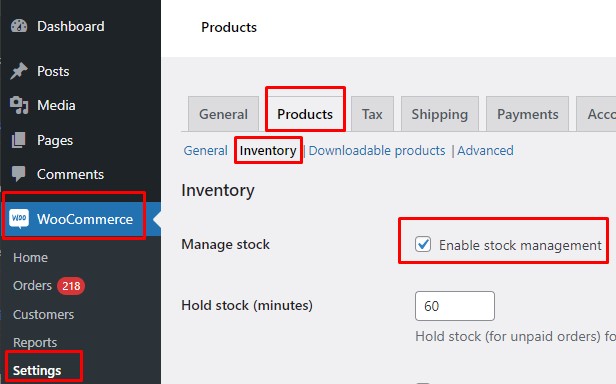The width and height of the screenshot is (616, 384).
Task: Open Orders in WooCommerce submenu
Action: 32,285
